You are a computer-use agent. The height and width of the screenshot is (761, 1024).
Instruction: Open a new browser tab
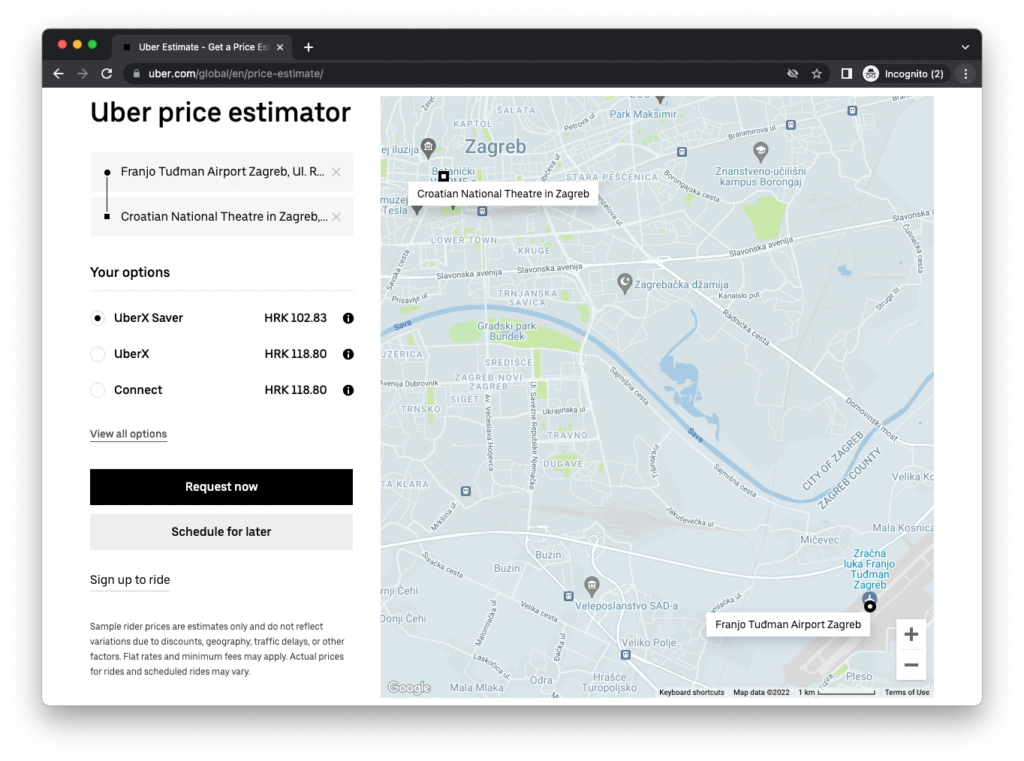308,47
